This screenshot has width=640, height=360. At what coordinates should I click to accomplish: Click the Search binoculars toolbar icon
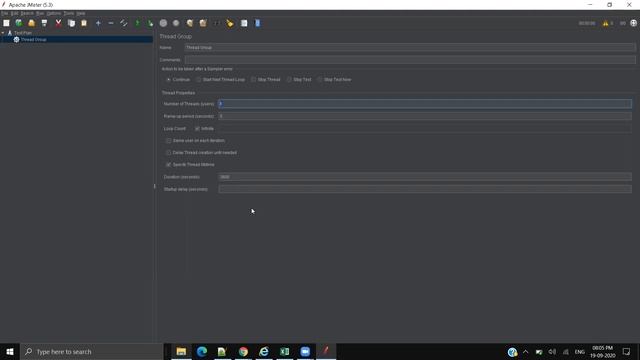(x=217, y=23)
